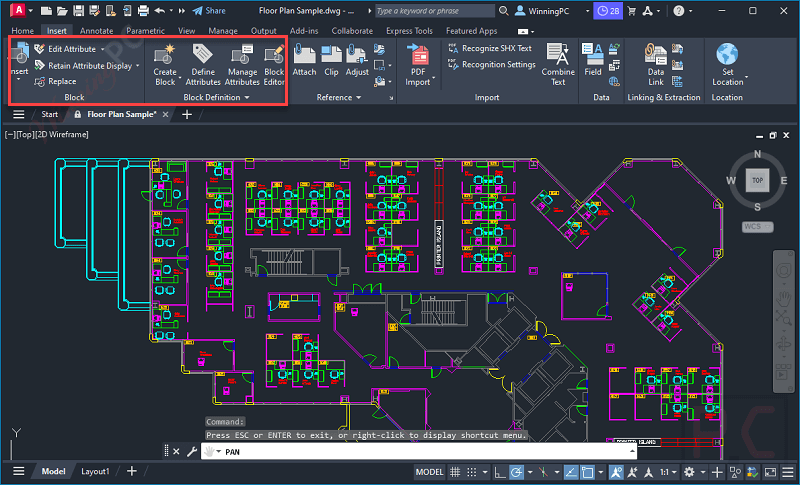
Task: Open Retain Attribute Display dropdown
Action: (138, 66)
